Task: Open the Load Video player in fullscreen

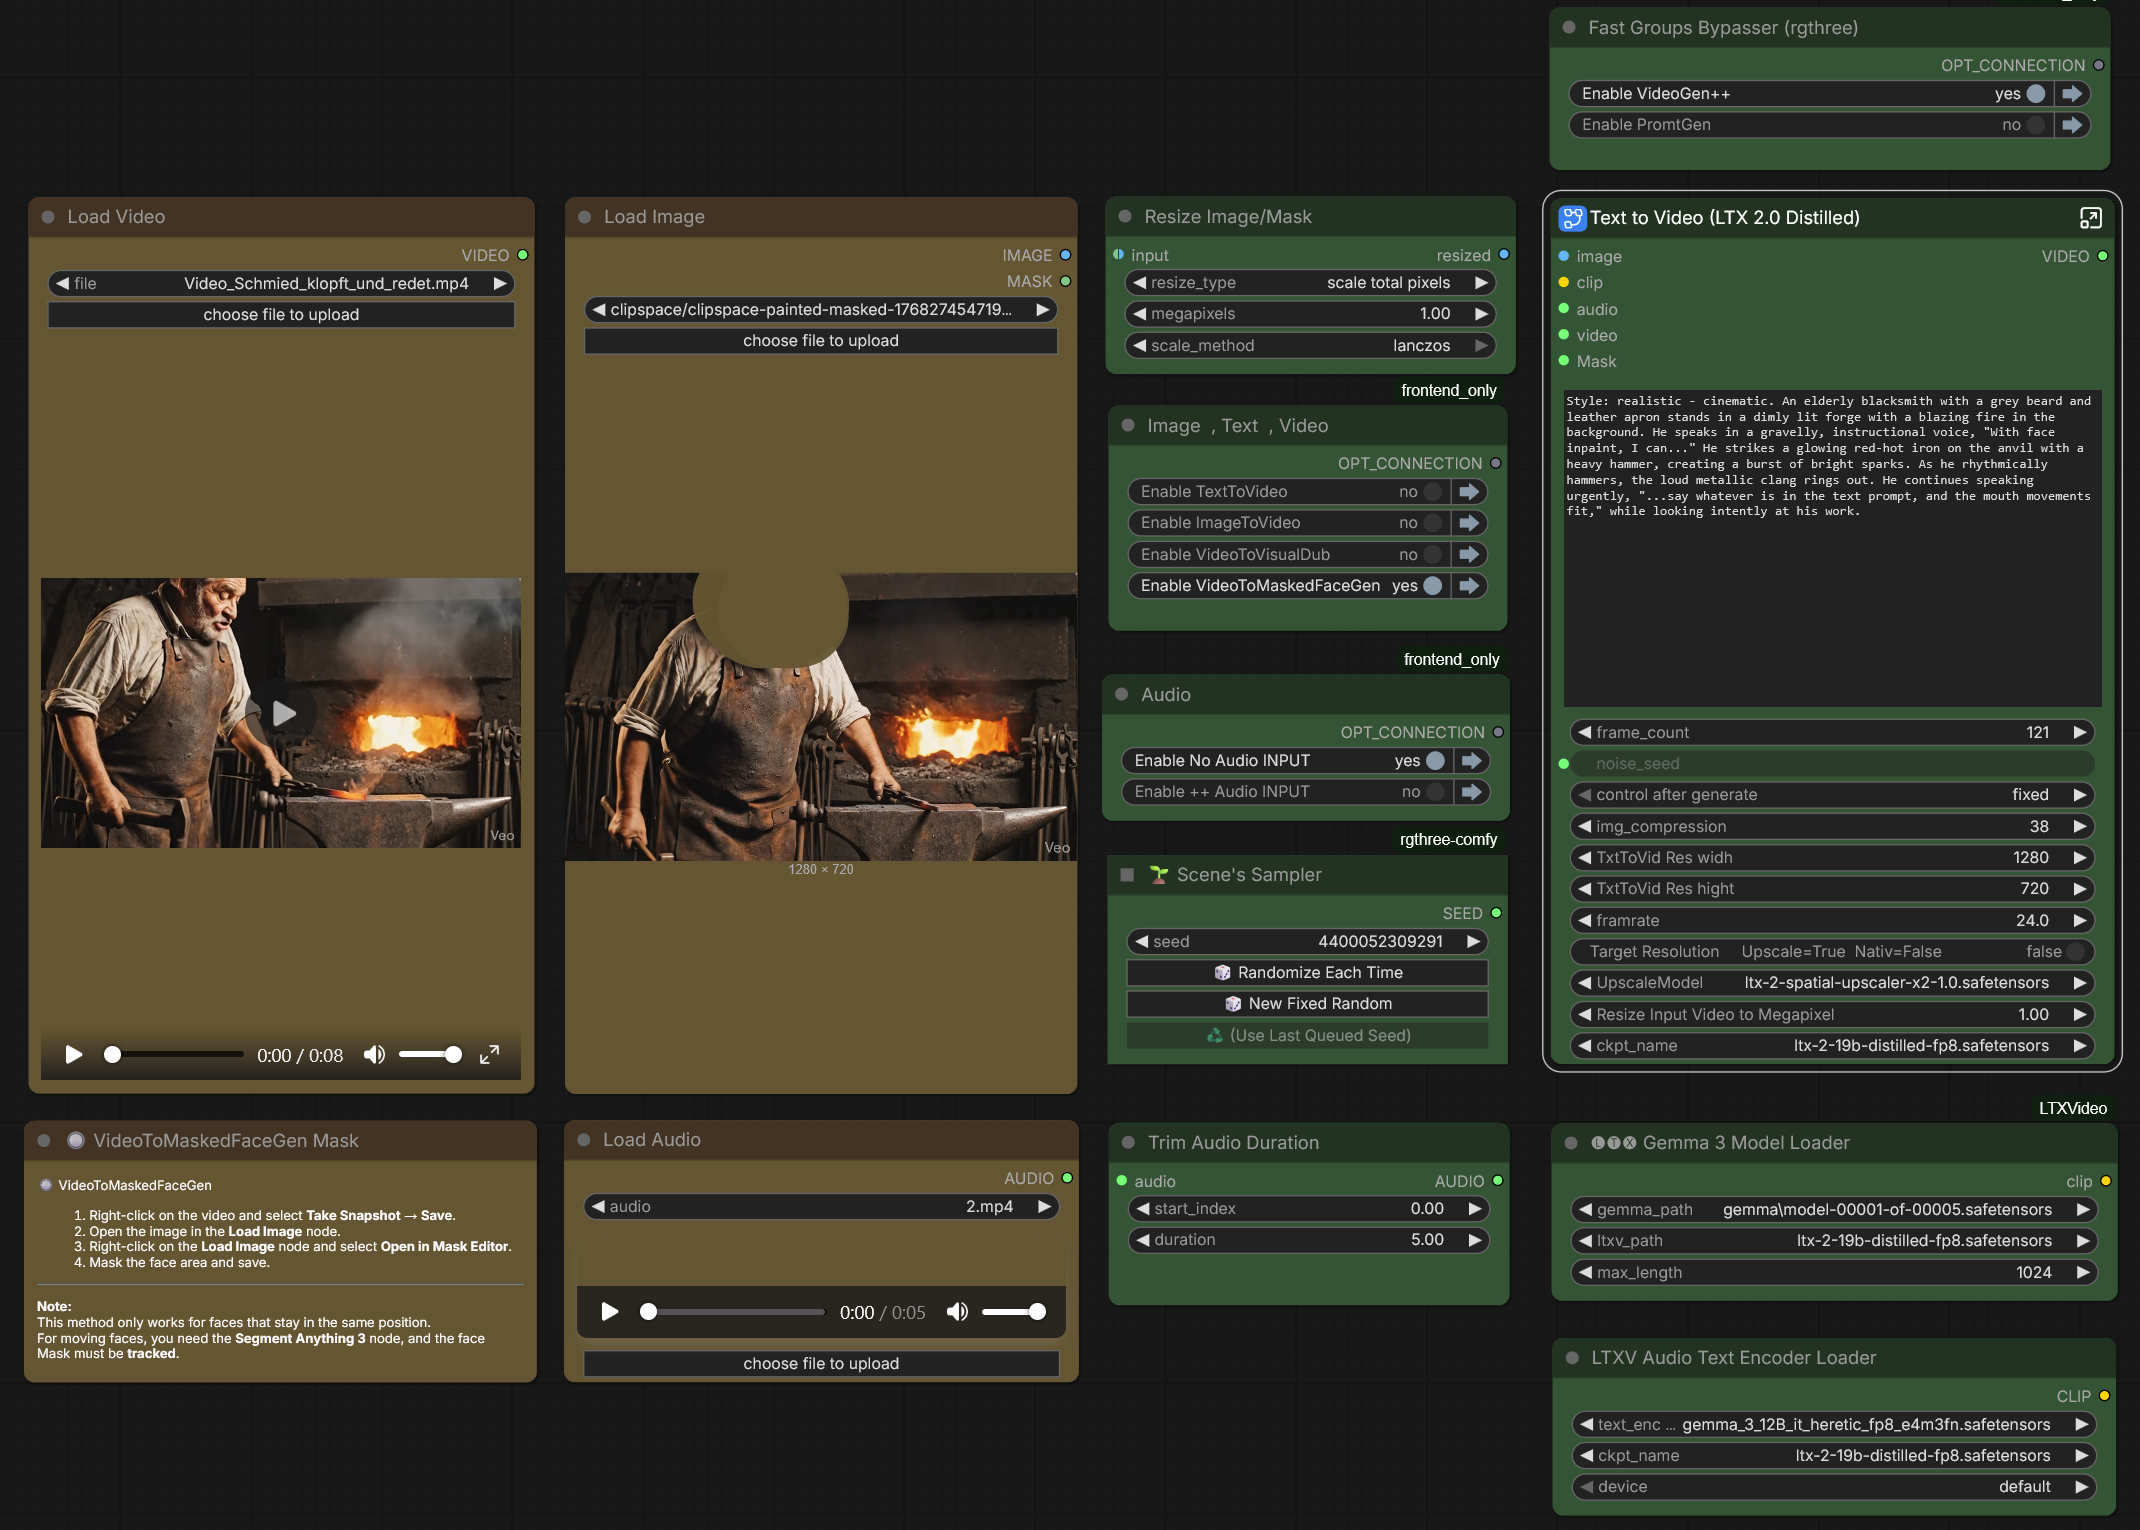Action: pyautogui.click(x=489, y=1054)
